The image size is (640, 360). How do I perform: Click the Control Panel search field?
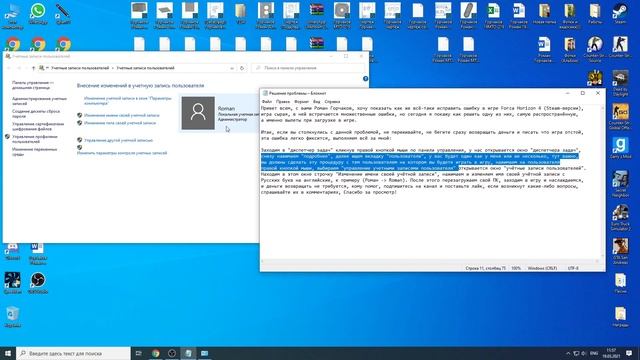click(308, 68)
